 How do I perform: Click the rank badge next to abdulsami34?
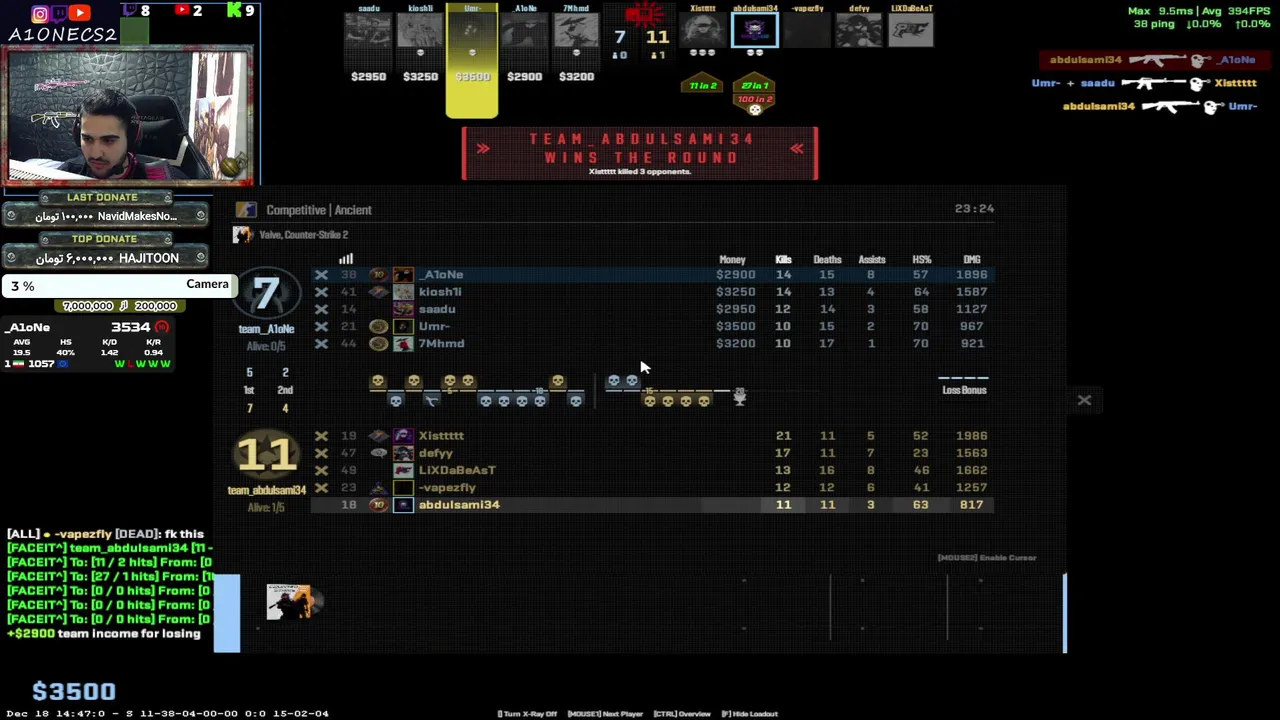[378, 505]
